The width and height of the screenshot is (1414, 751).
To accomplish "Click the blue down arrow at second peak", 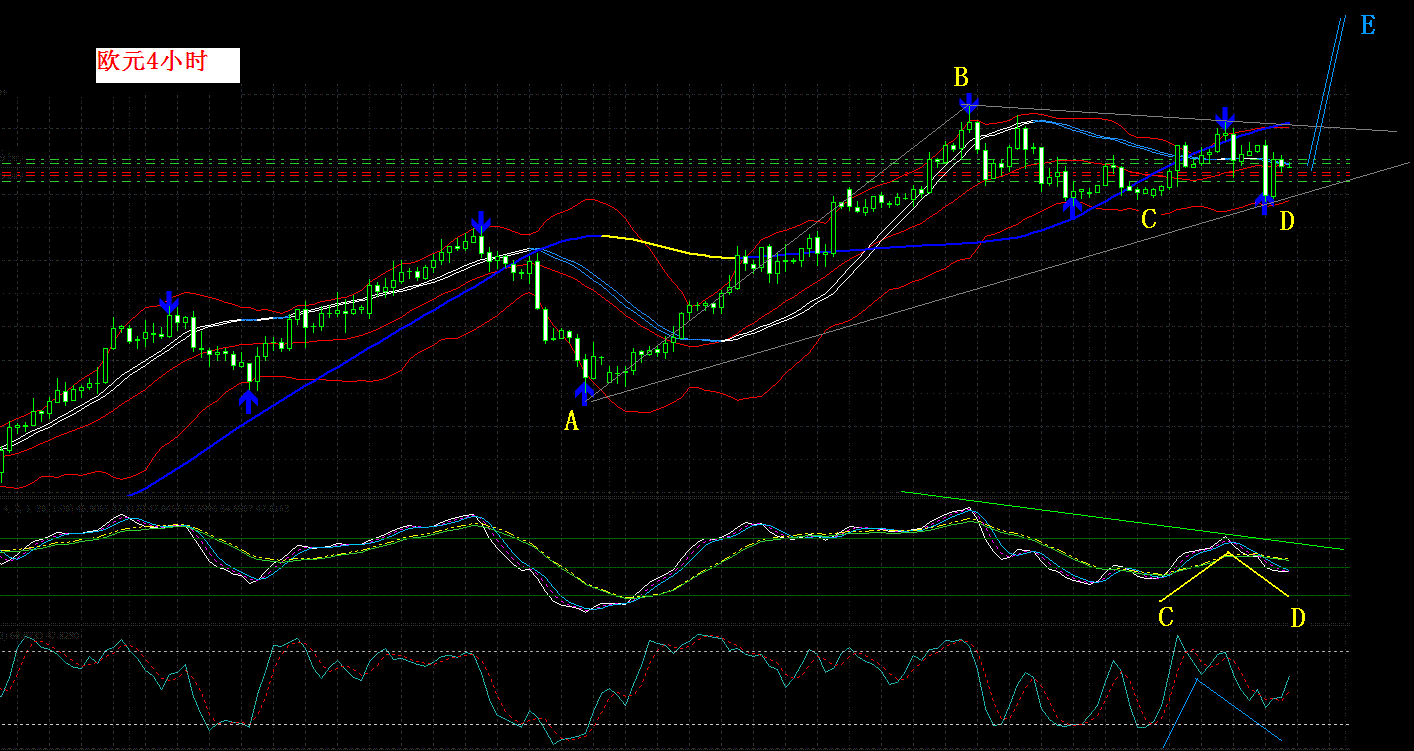I will pyautogui.click(x=481, y=222).
